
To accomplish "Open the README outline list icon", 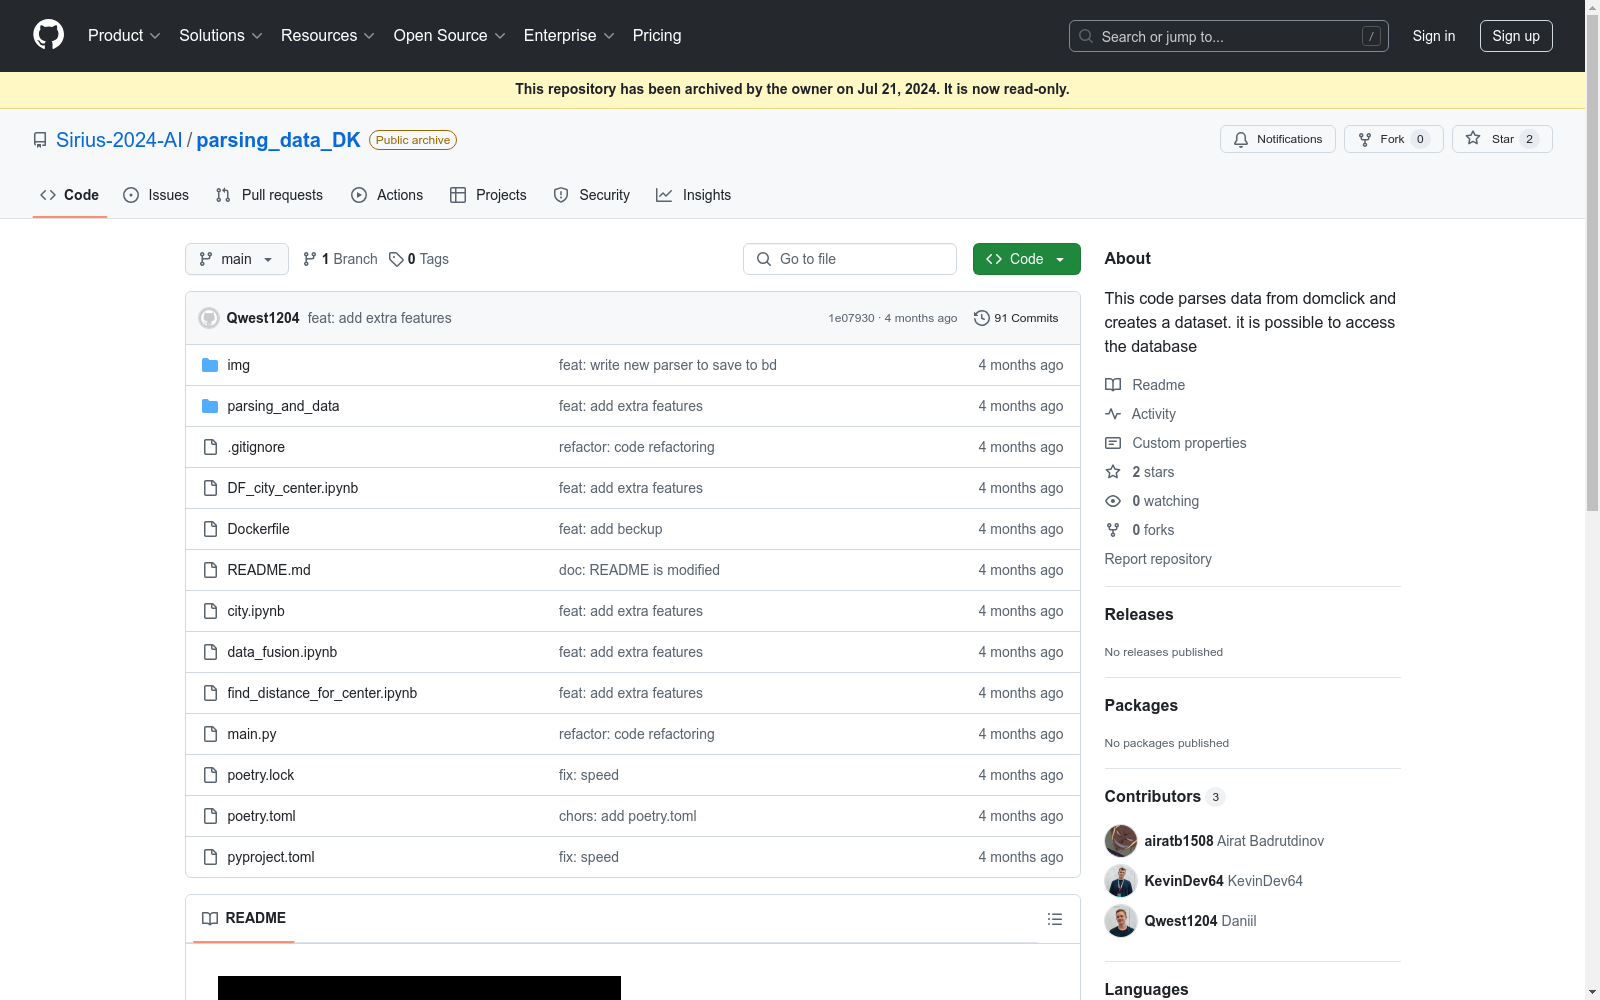I will tap(1055, 919).
